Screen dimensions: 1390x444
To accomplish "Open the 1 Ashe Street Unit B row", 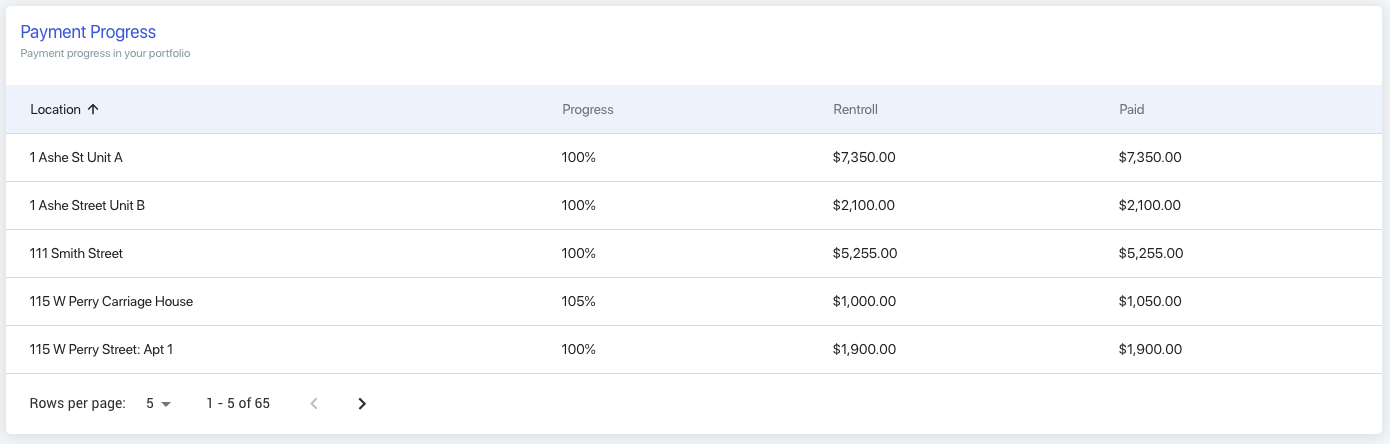I will tap(695, 206).
